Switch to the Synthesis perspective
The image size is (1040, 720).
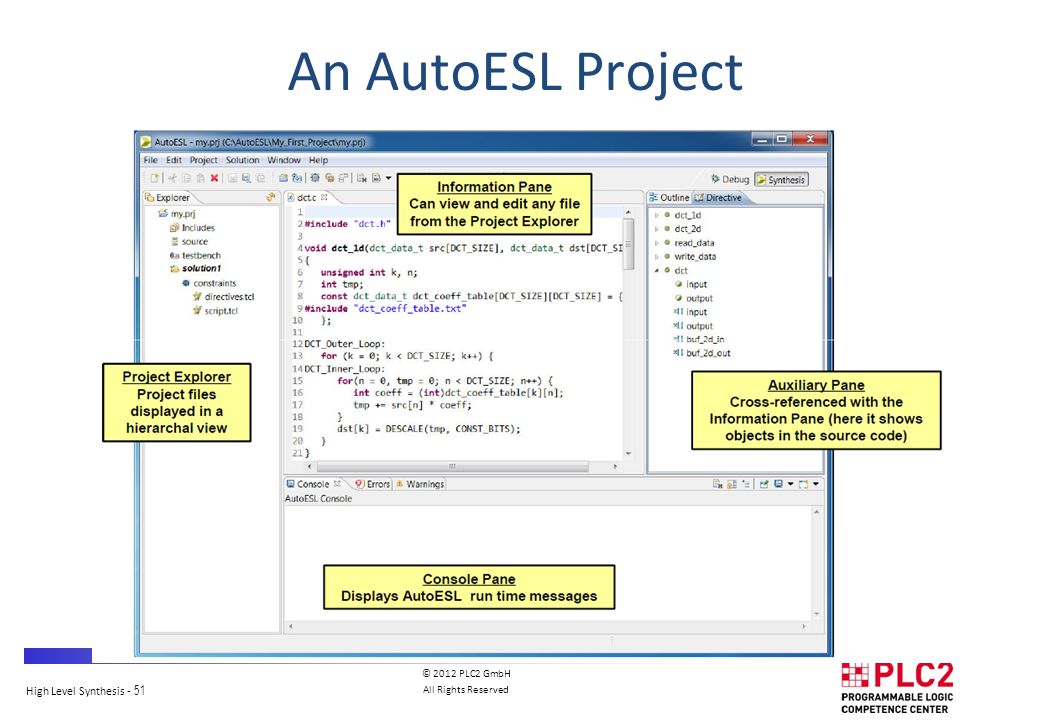781,180
